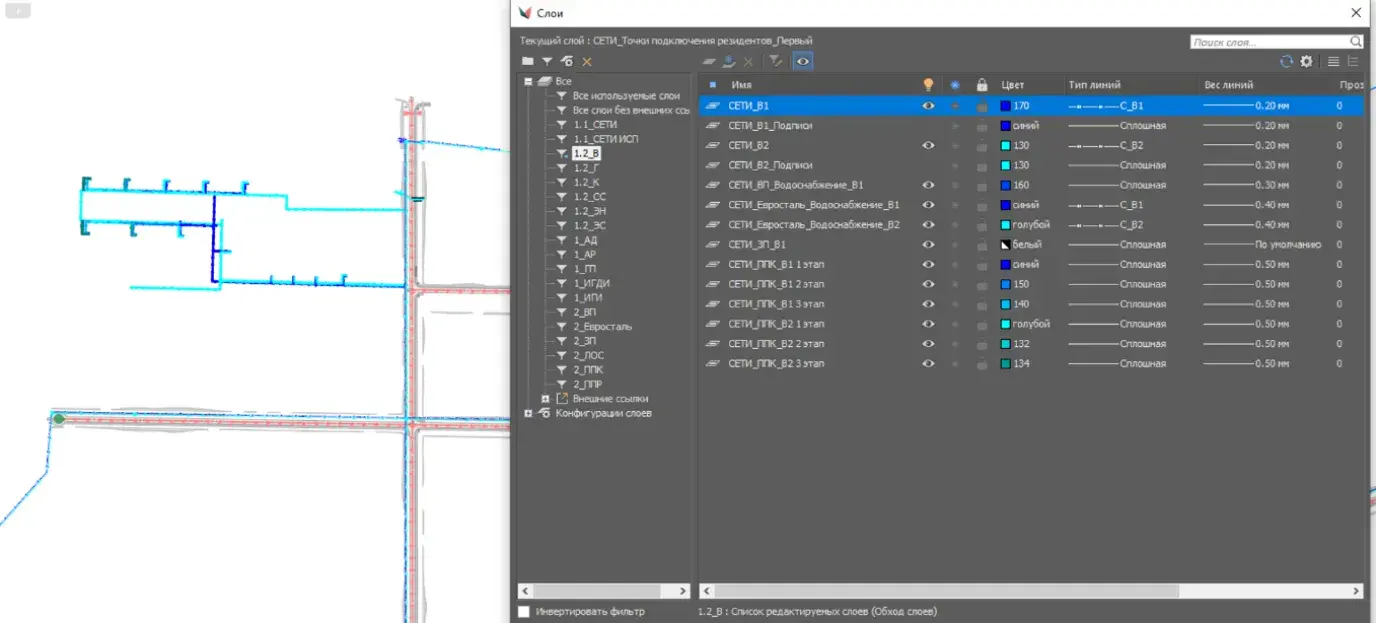This screenshot has width=1376, height=623.
Task: Click the refresh layers icon
Action: 1287,61
